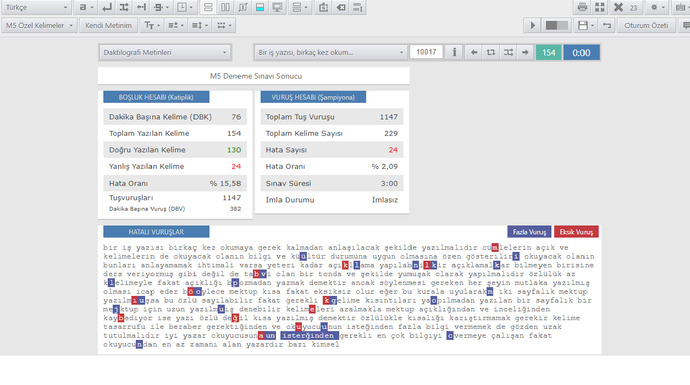Viewport: 690px width, 385px height.
Task: Click the Dakika Başına Vuruş (DBV) row
Action: (175, 209)
